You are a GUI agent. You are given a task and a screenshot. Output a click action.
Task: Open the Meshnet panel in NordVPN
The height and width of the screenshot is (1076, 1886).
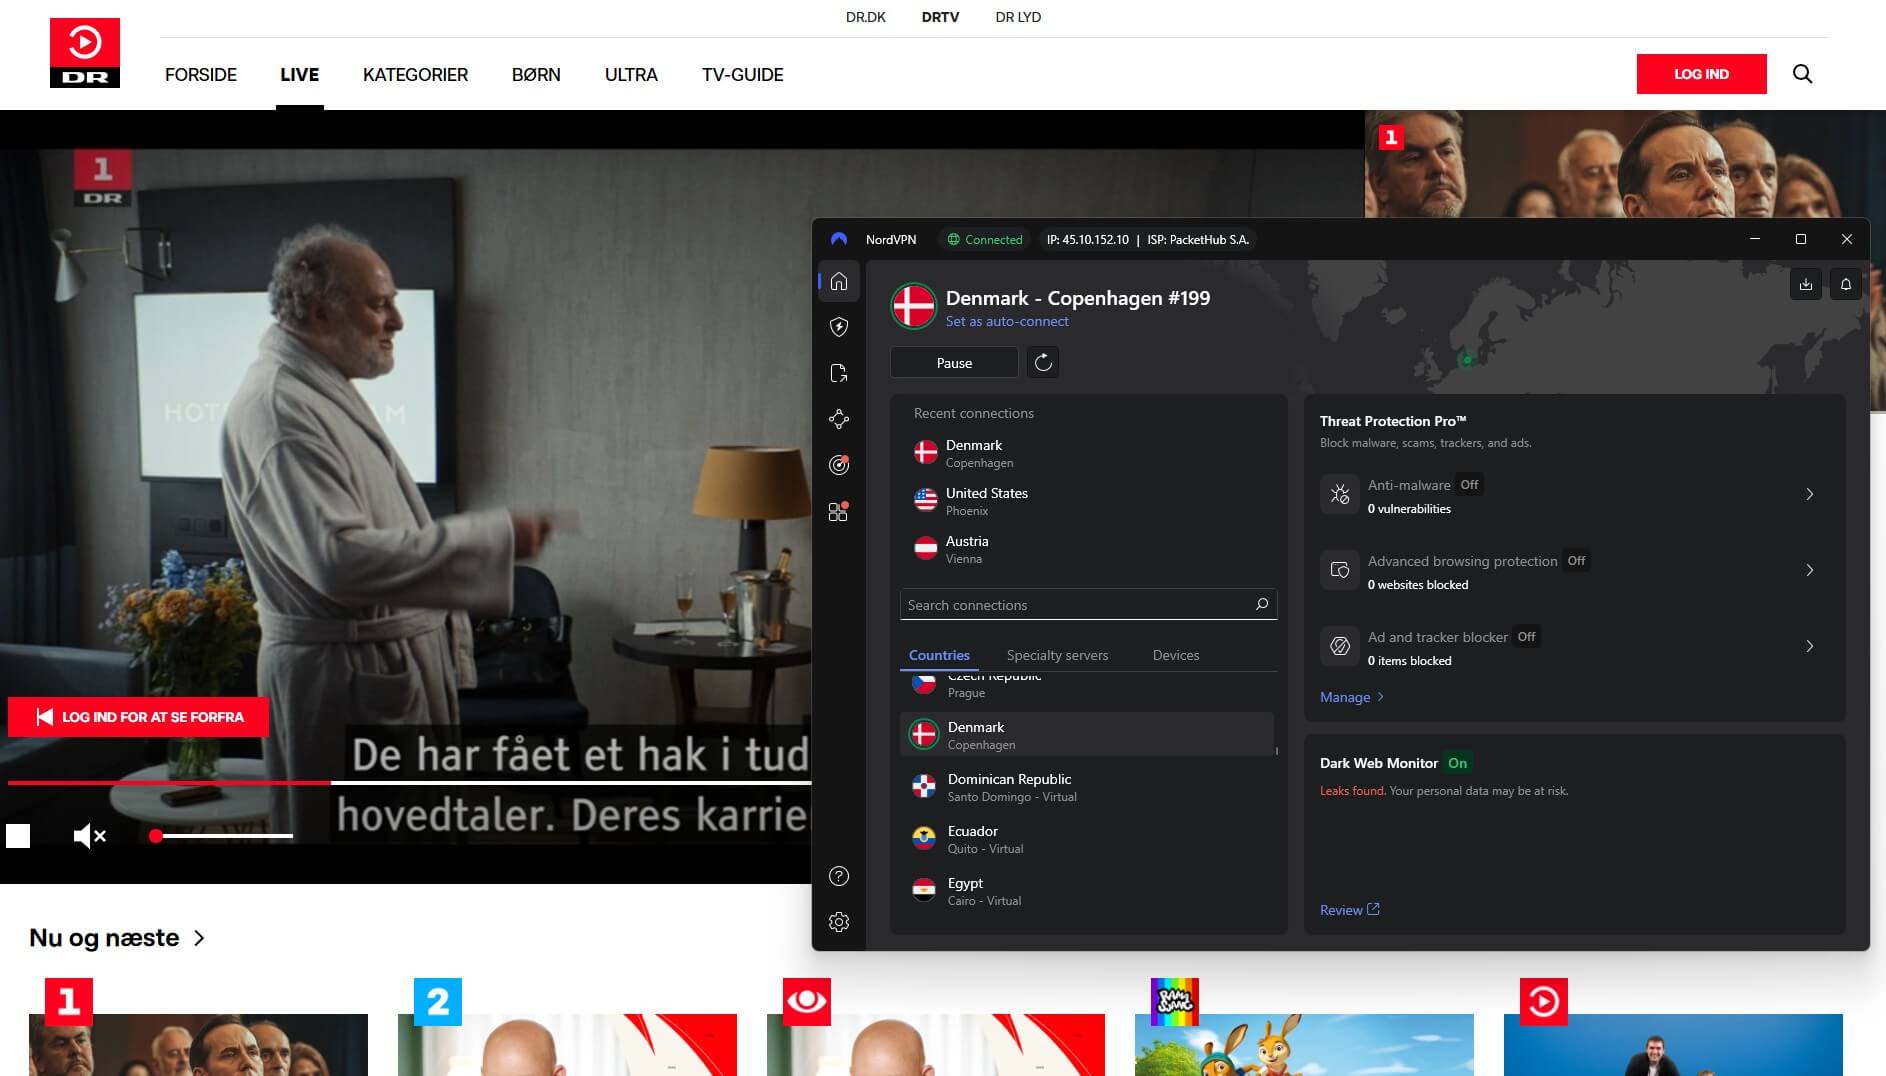[x=839, y=419]
